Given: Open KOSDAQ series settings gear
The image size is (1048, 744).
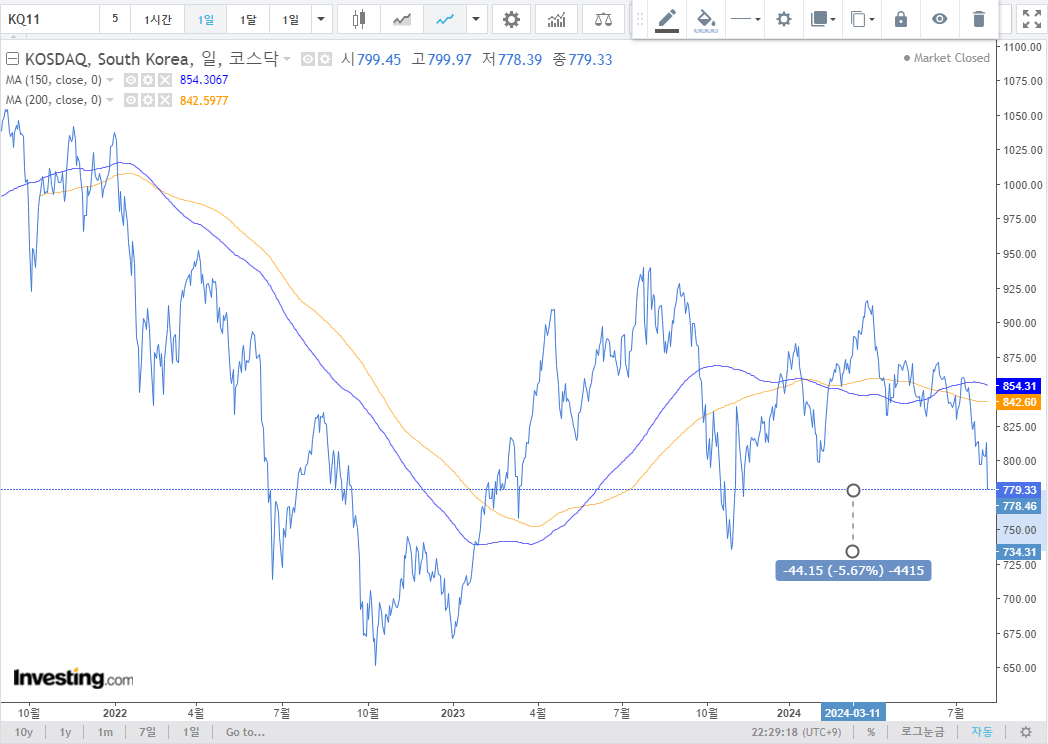Looking at the screenshot, I should click(x=325, y=59).
